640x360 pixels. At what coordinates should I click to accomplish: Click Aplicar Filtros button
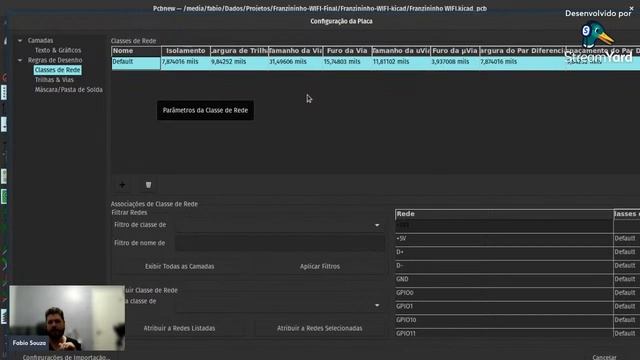[x=320, y=266]
